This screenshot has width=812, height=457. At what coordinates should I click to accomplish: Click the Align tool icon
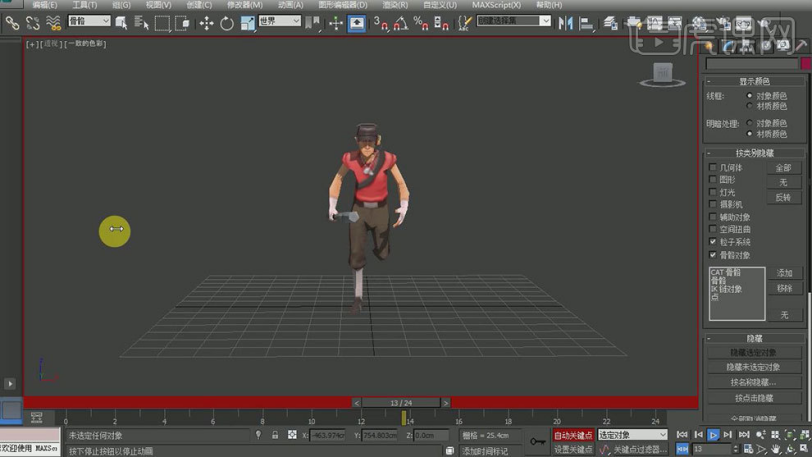[x=586, y=23]
